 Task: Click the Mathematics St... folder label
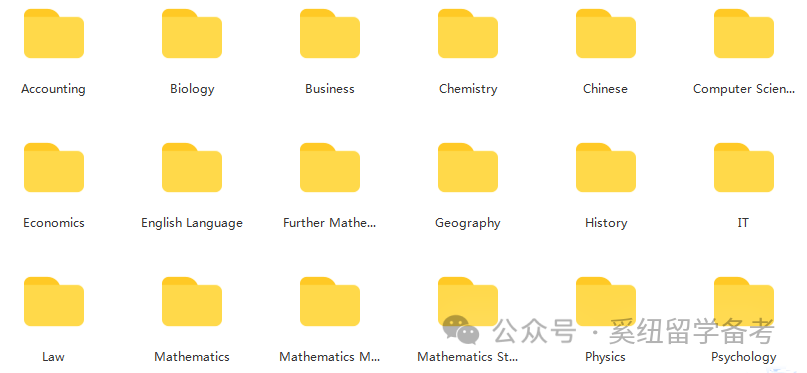pos(467,357)
